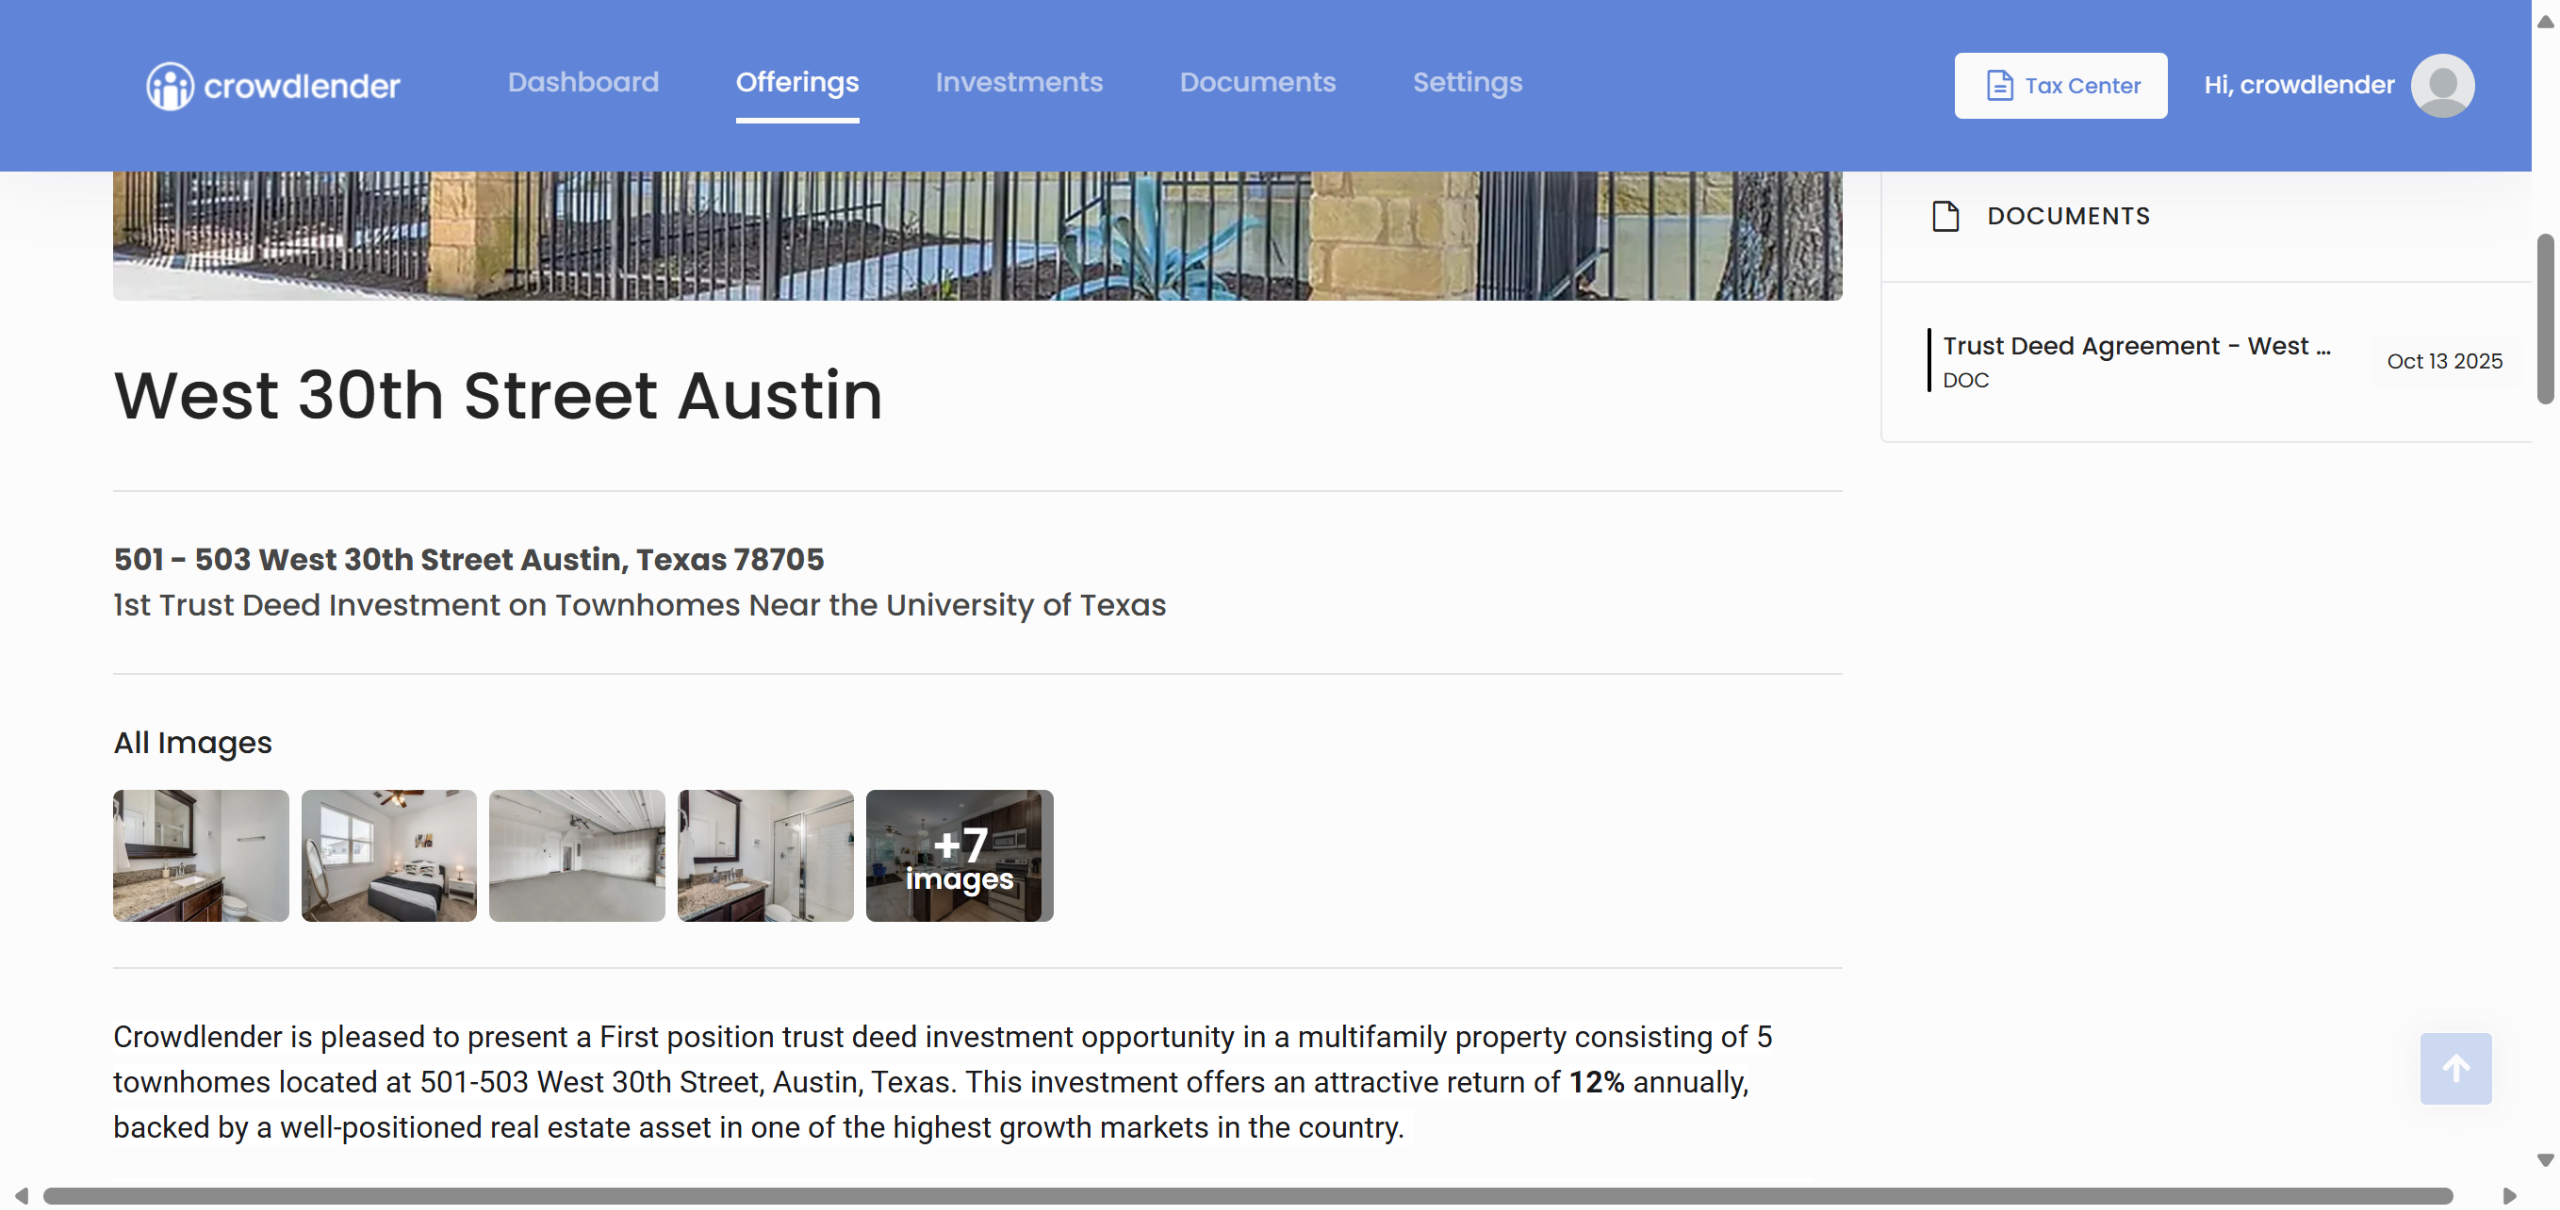
Task: Select the Offerings tab
Action: tap(797, 82)
